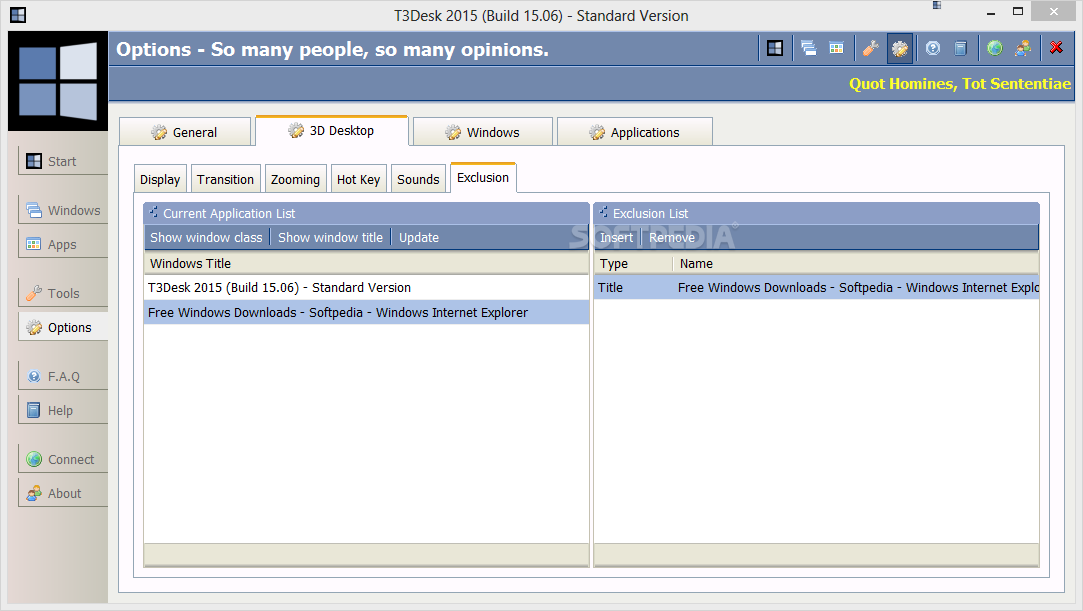
Task: Minimize the T3Desk window
Action: [x=990, y=12]
